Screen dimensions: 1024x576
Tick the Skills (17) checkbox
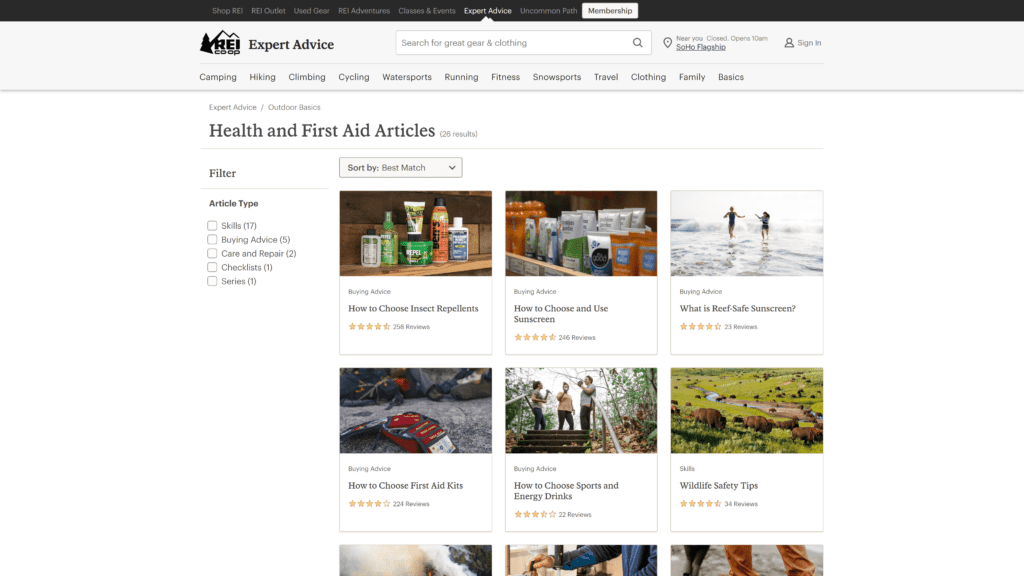point(212,225)
